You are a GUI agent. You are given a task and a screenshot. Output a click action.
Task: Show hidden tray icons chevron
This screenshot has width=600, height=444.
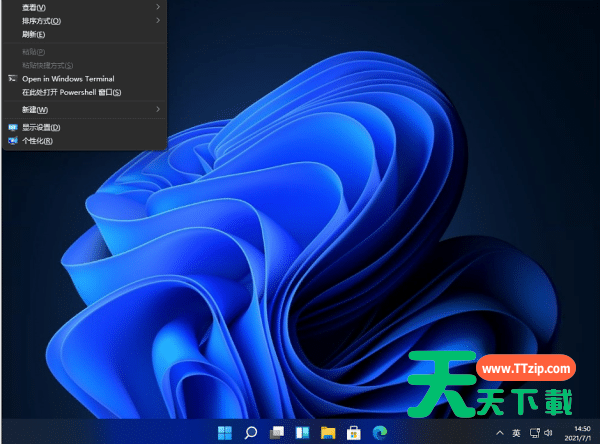tap(500, 433)
